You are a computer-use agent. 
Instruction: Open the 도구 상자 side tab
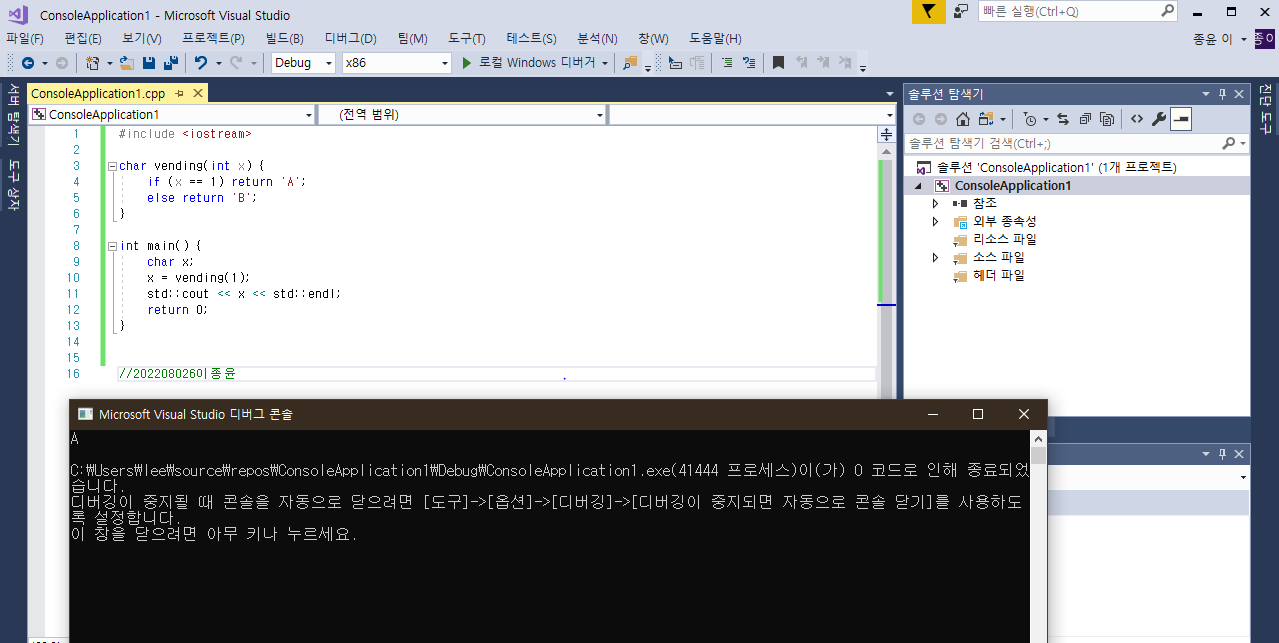pyautogui.click(x=14, y=185)
